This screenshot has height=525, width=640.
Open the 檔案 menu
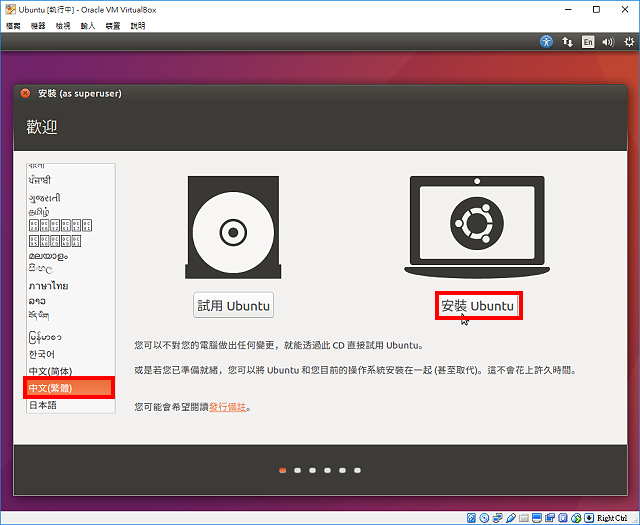coord(13,26)
